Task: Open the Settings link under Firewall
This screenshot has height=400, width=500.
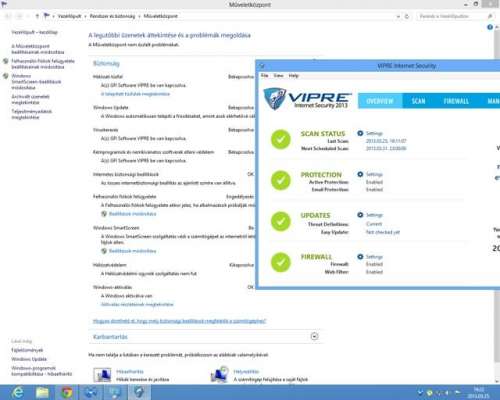Action: (374, 257)
